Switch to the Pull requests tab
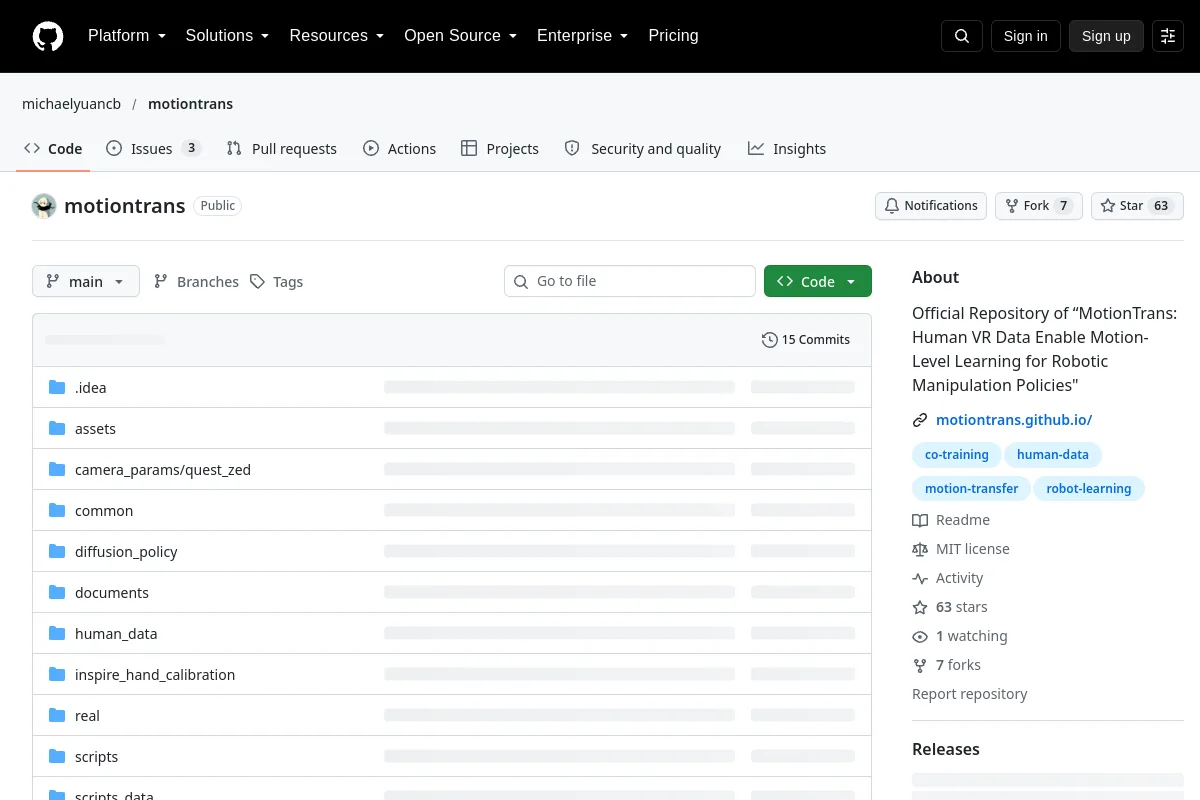1200x800 pixels. [x=282, y=149]
